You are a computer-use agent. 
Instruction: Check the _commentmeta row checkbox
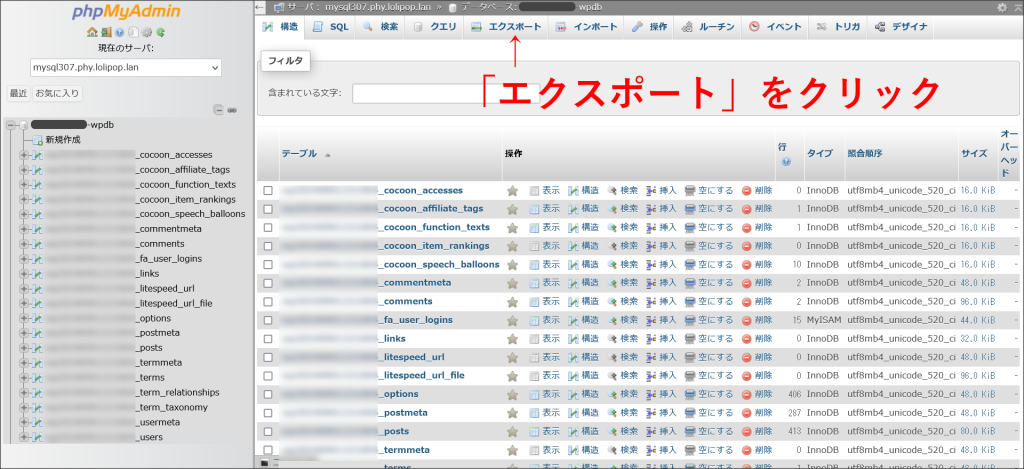pos(268,283)
